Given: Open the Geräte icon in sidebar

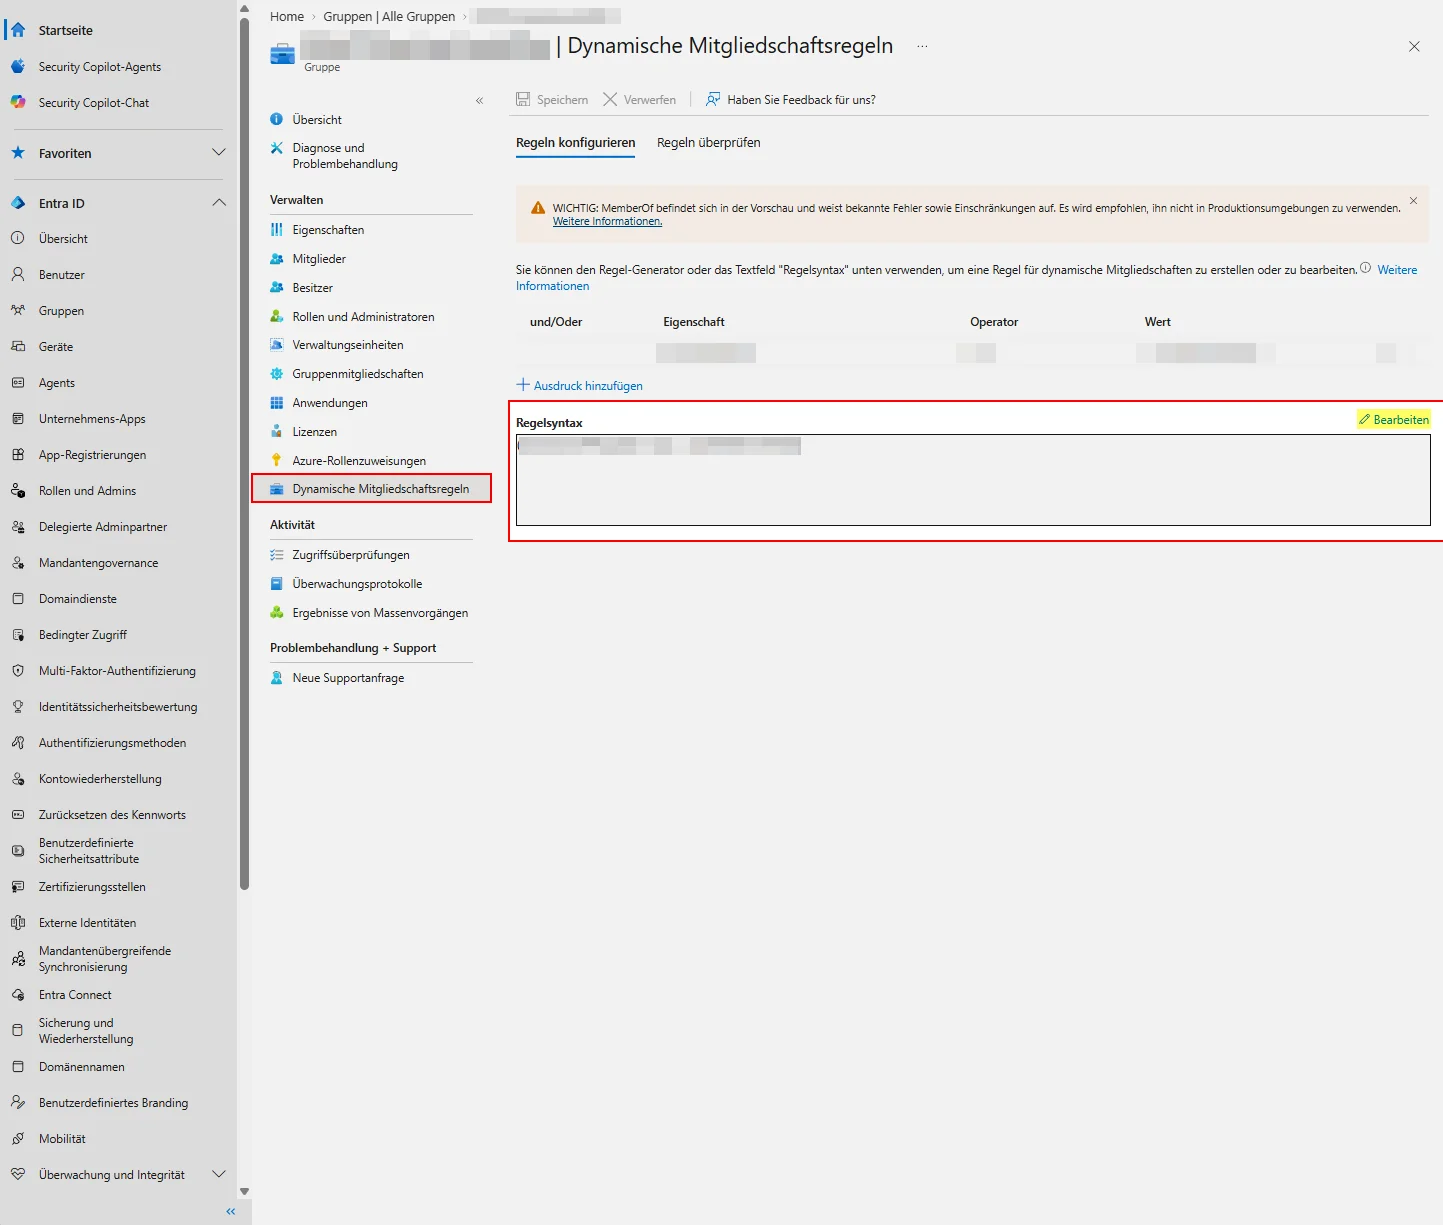Looking at the screenshot, I should 18,347.
